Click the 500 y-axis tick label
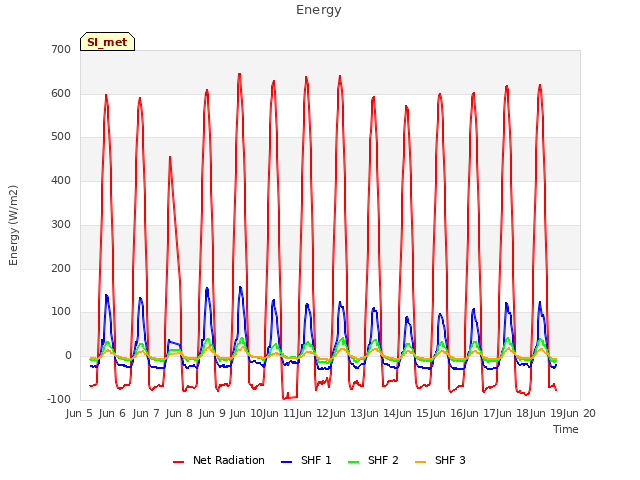Screen dimensions: 640x480 61,137
